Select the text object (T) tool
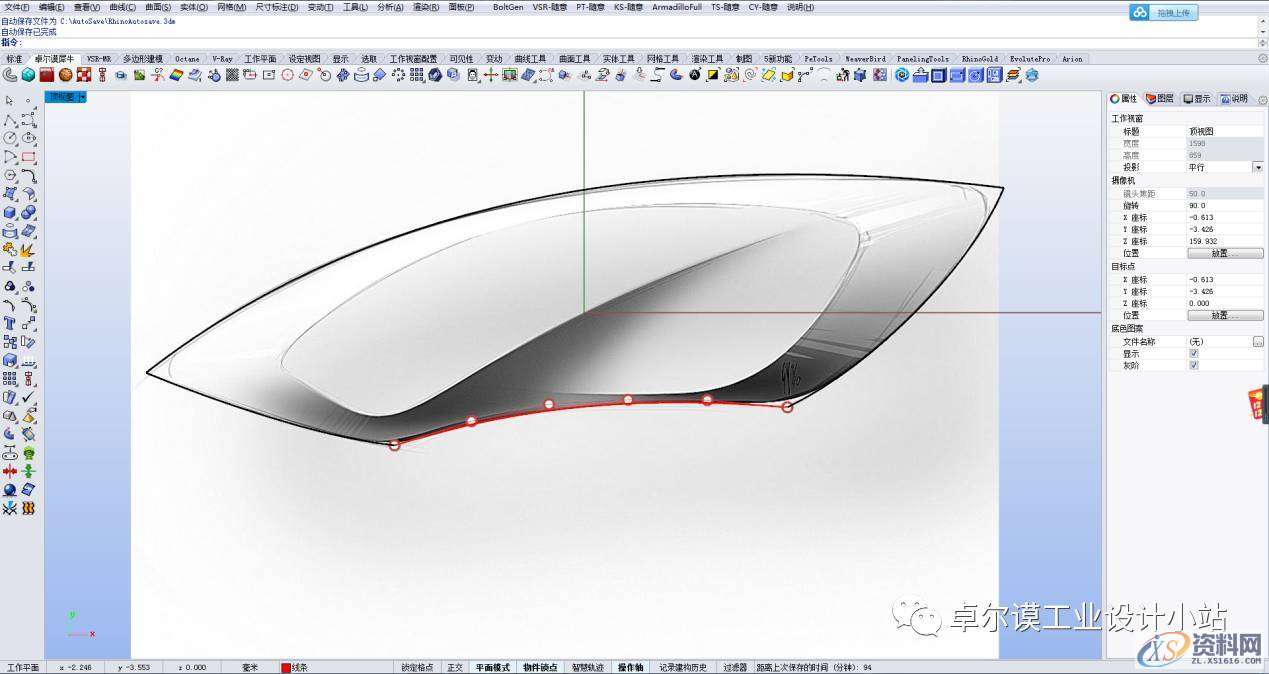The width and height of the screenshot is (1269, 674). pyautogui.click(x=10, y=323)
